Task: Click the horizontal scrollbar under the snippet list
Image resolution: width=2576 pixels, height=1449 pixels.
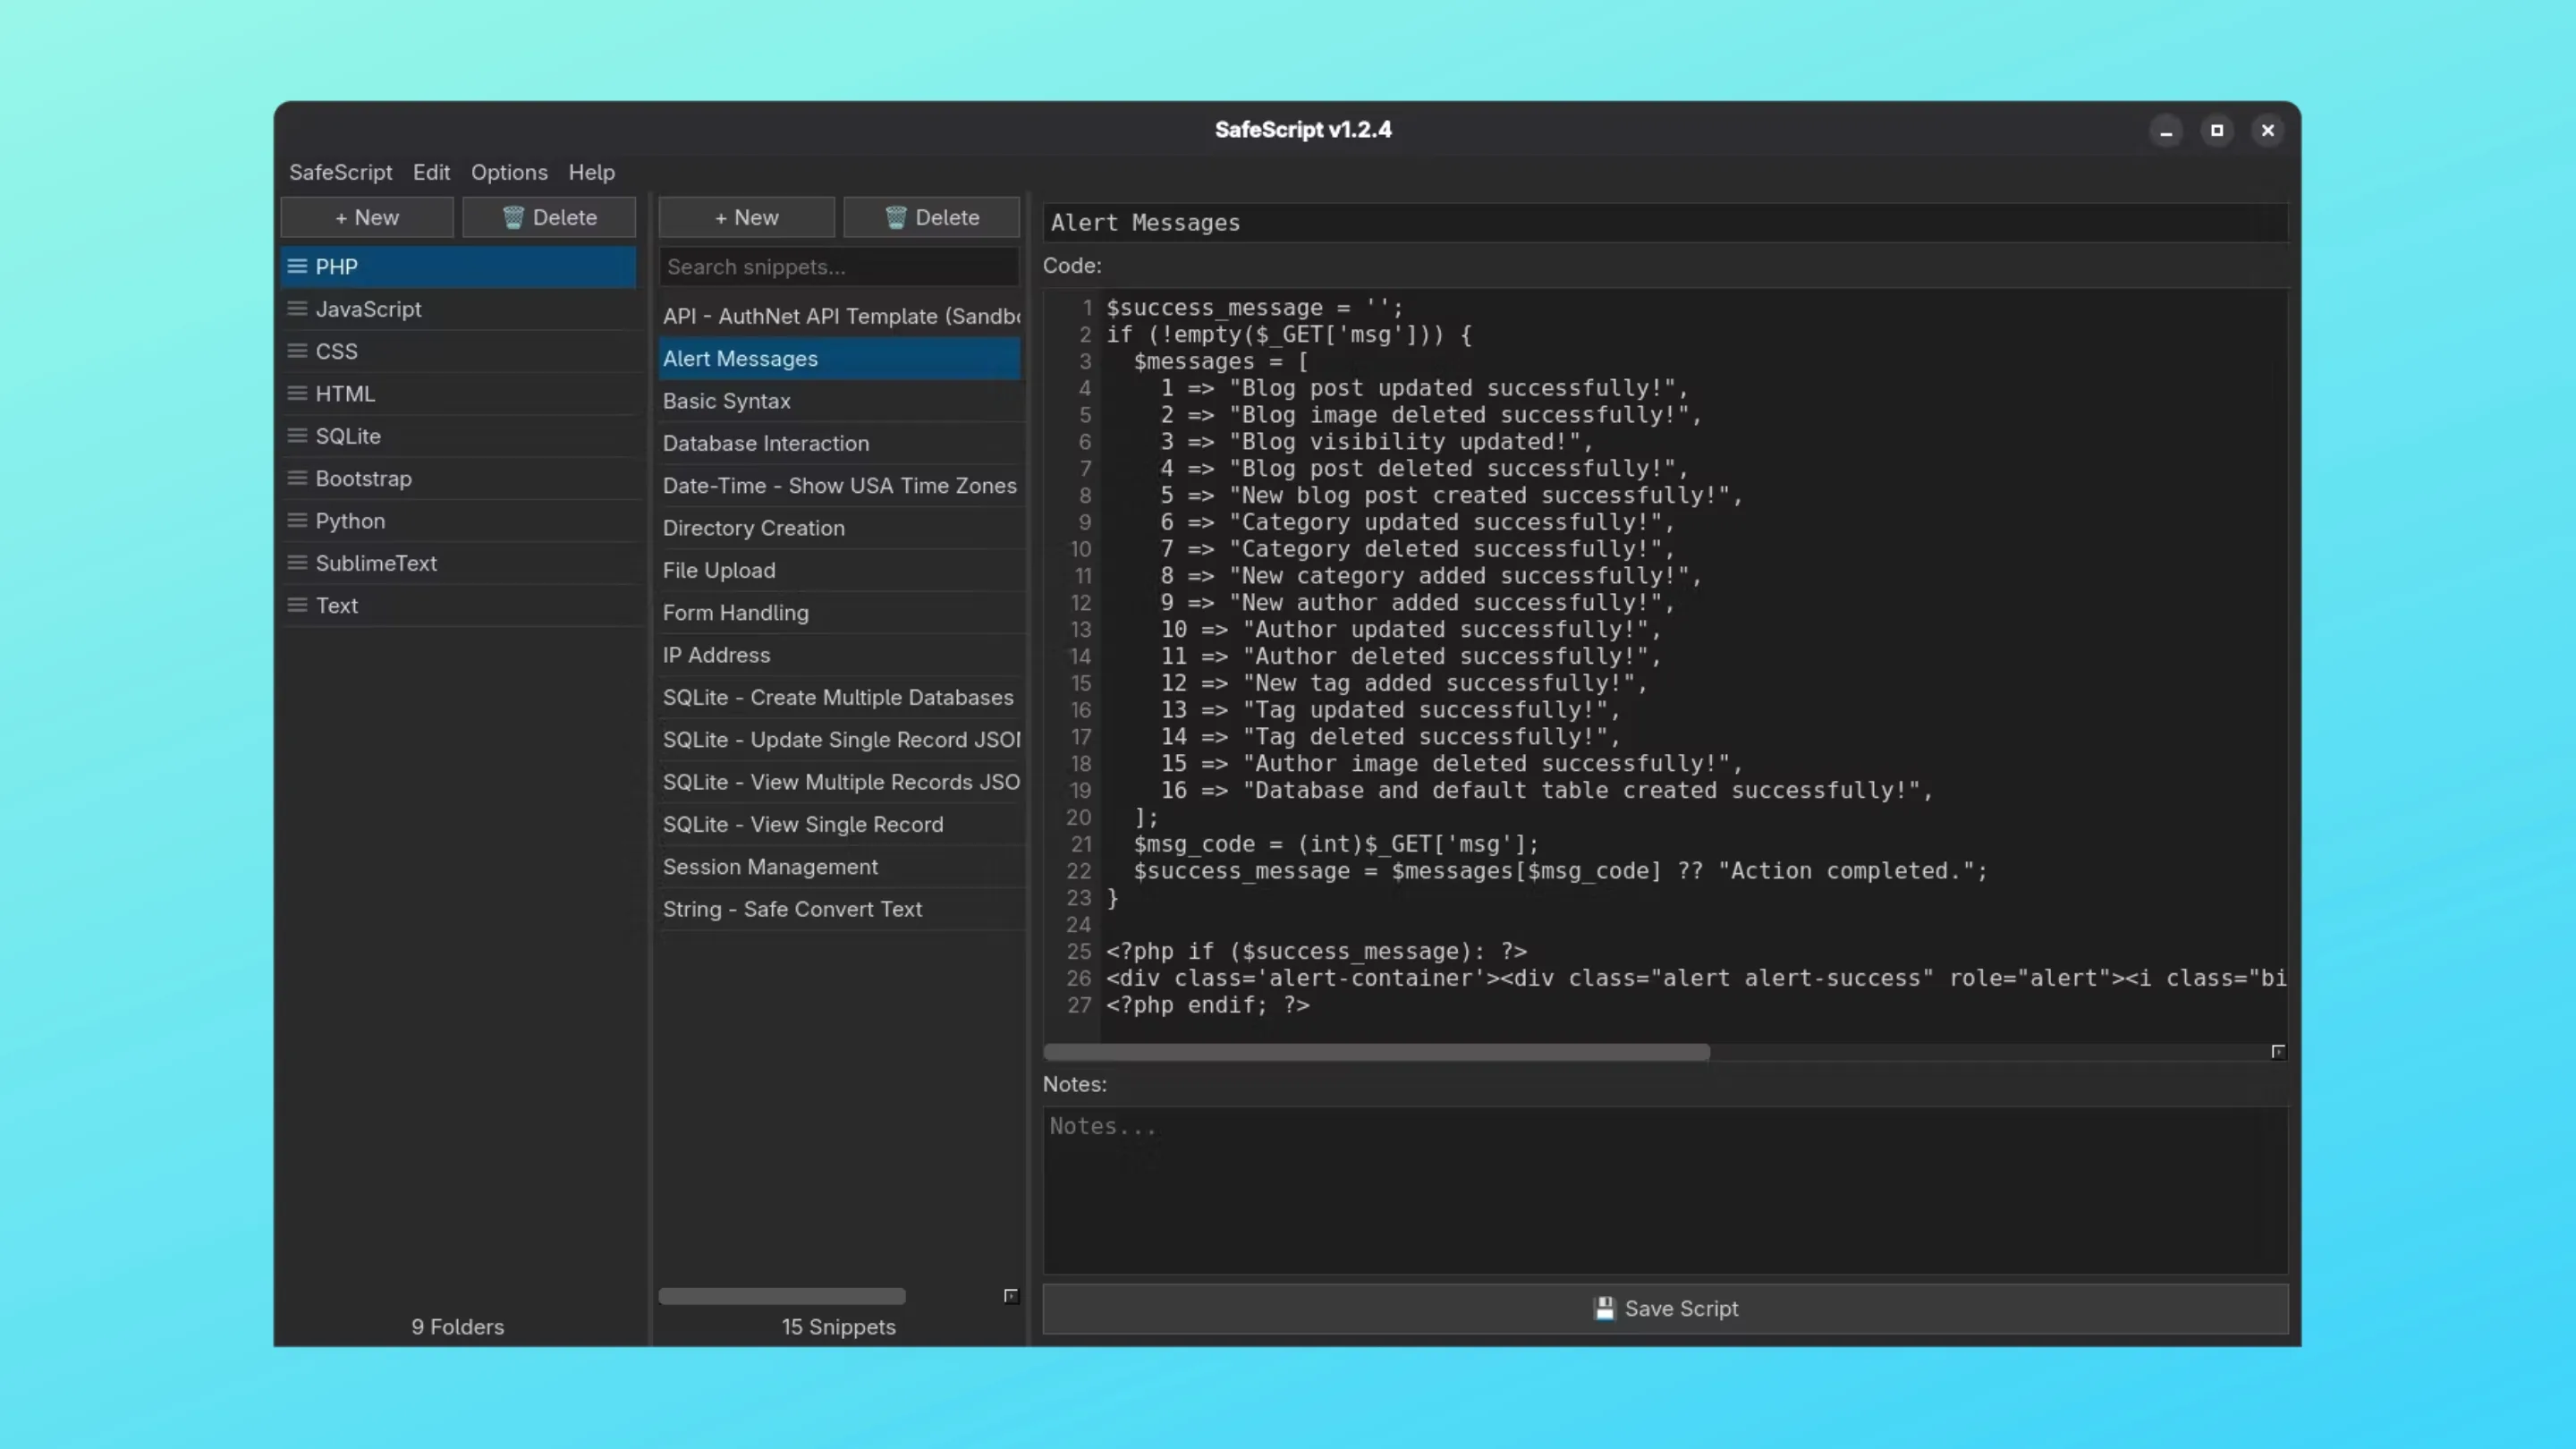Action: point(782,1296)
